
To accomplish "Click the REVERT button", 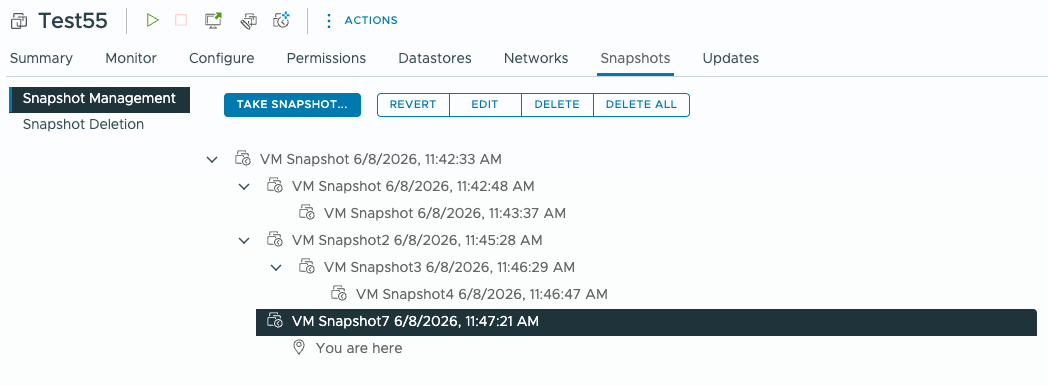I will click(413, 105).
